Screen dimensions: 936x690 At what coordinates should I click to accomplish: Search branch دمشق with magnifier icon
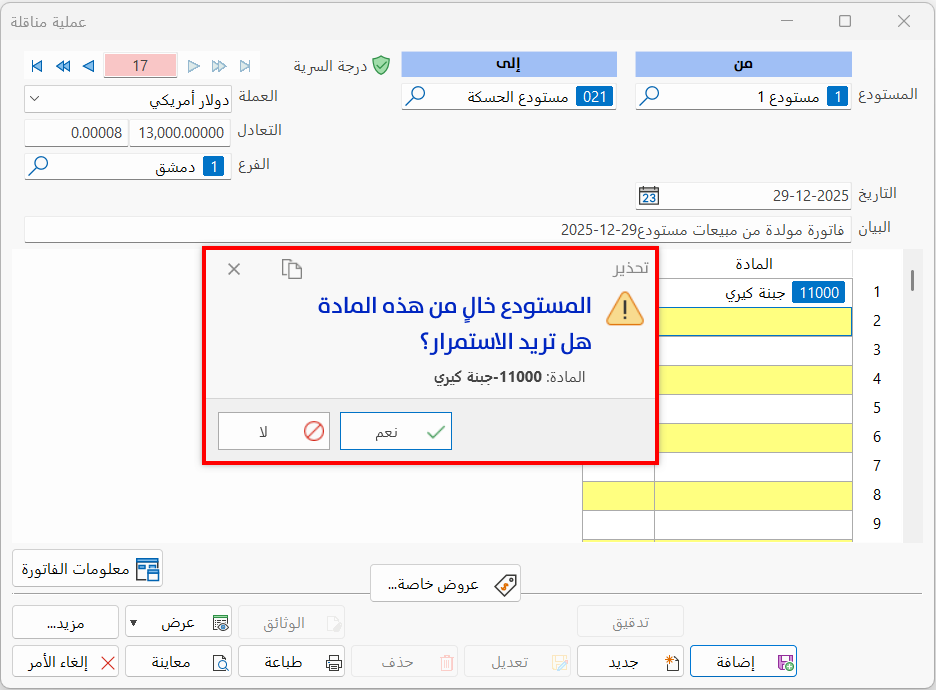38,165
